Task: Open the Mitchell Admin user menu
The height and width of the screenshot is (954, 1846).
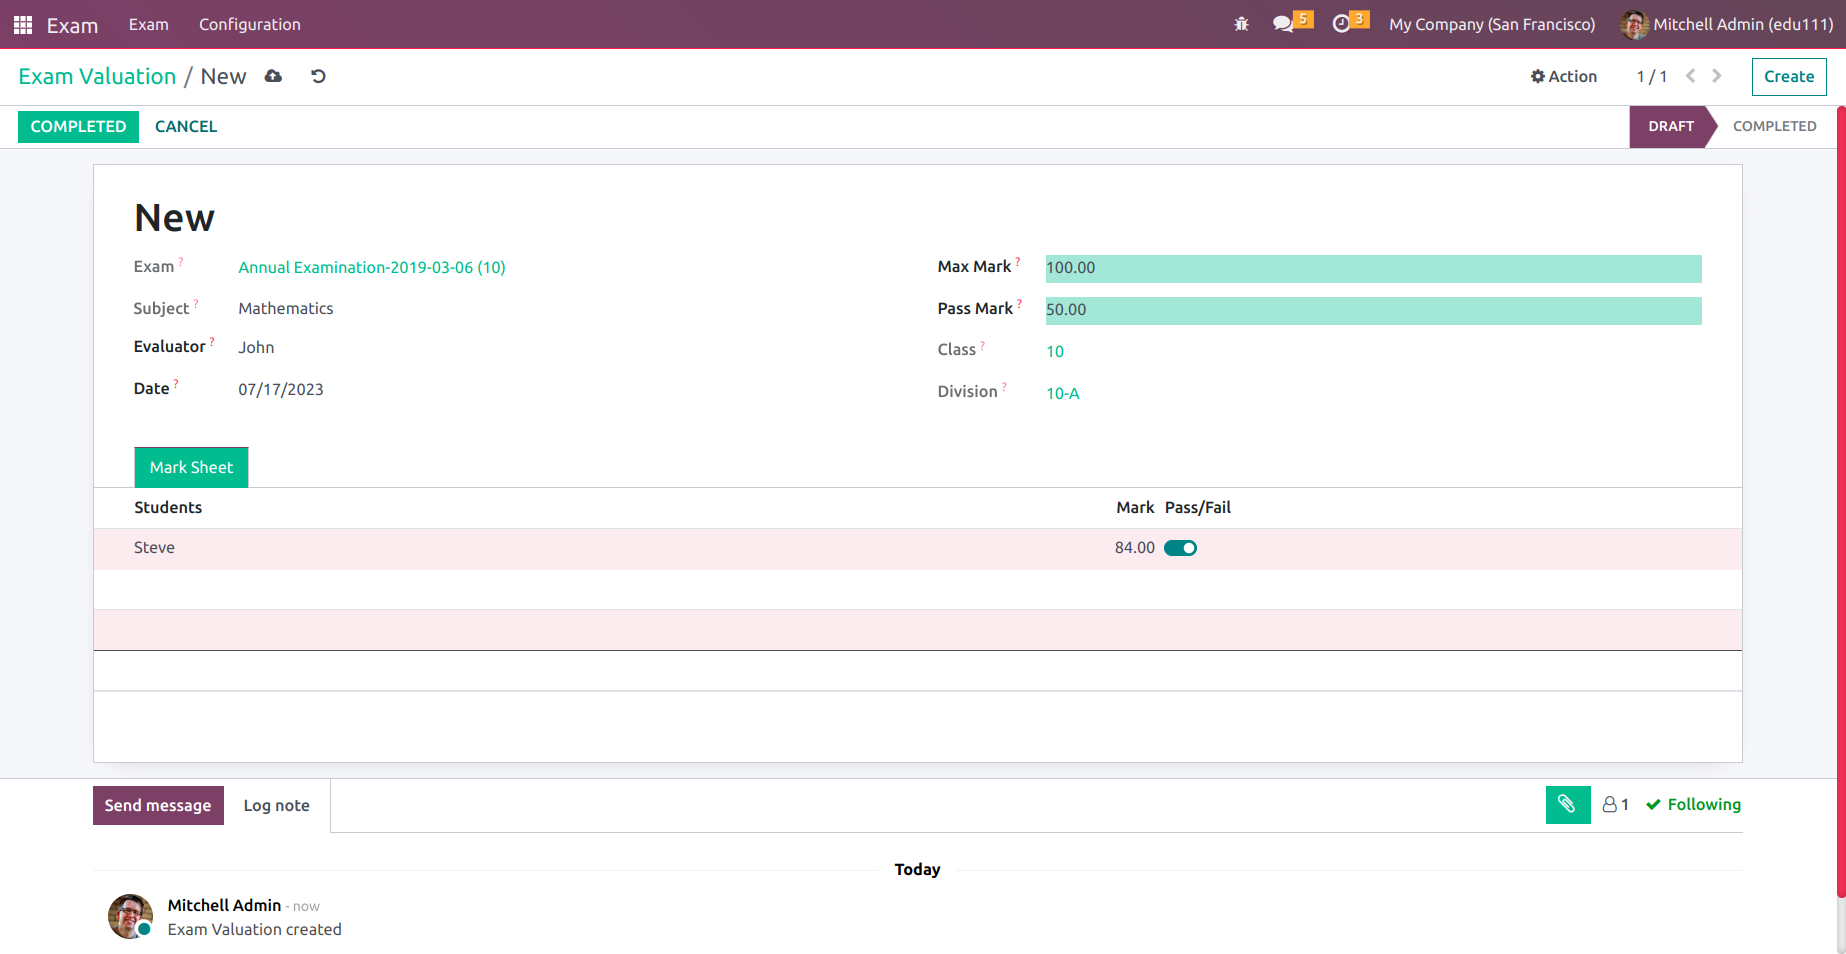Action: (1727, 24)
